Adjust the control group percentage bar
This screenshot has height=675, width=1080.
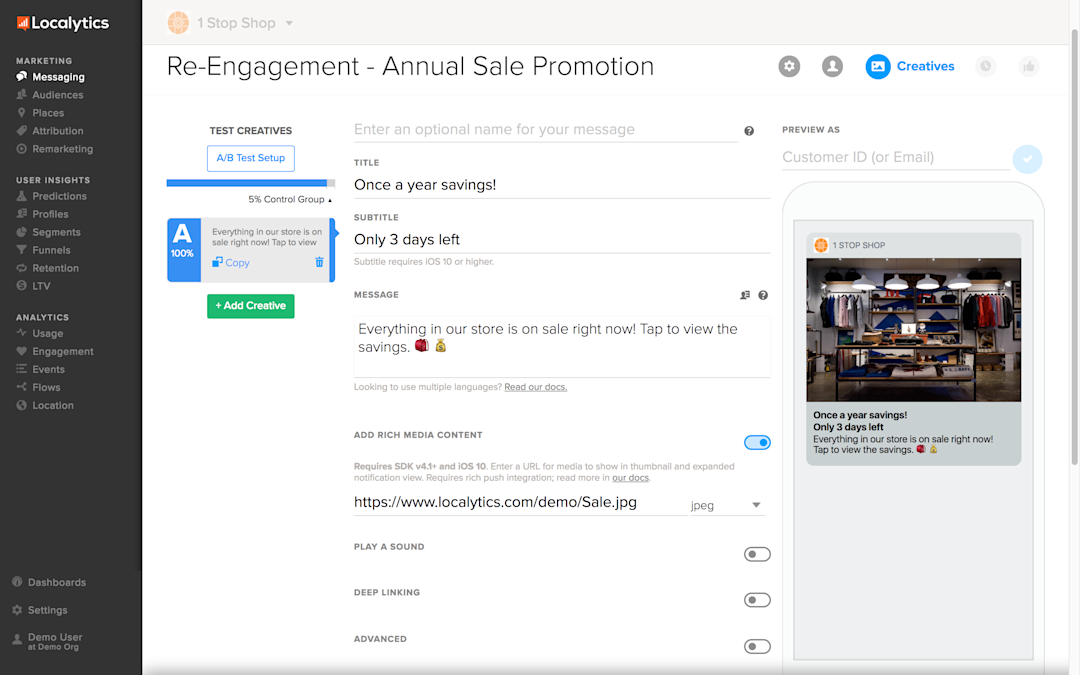(x=251, y=183)
